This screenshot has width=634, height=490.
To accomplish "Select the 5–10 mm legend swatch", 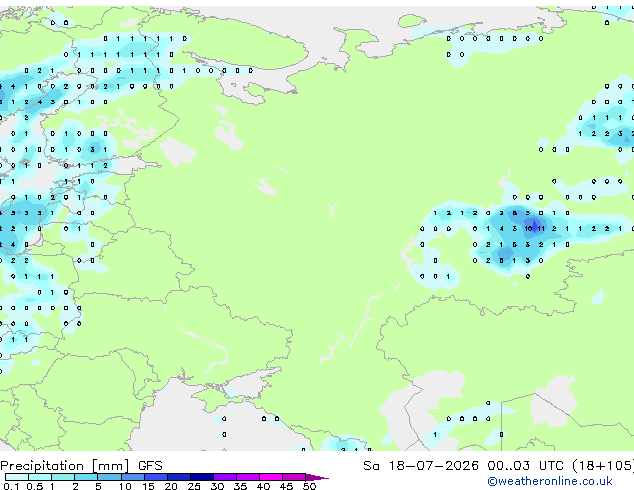I will 109,477.
